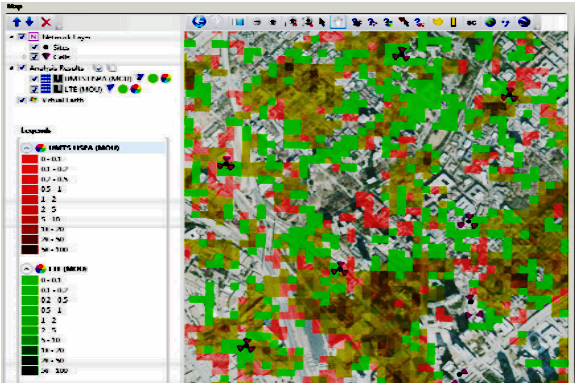Click the red 0 - 0.1 legend swatch

(x=30, y=159)
